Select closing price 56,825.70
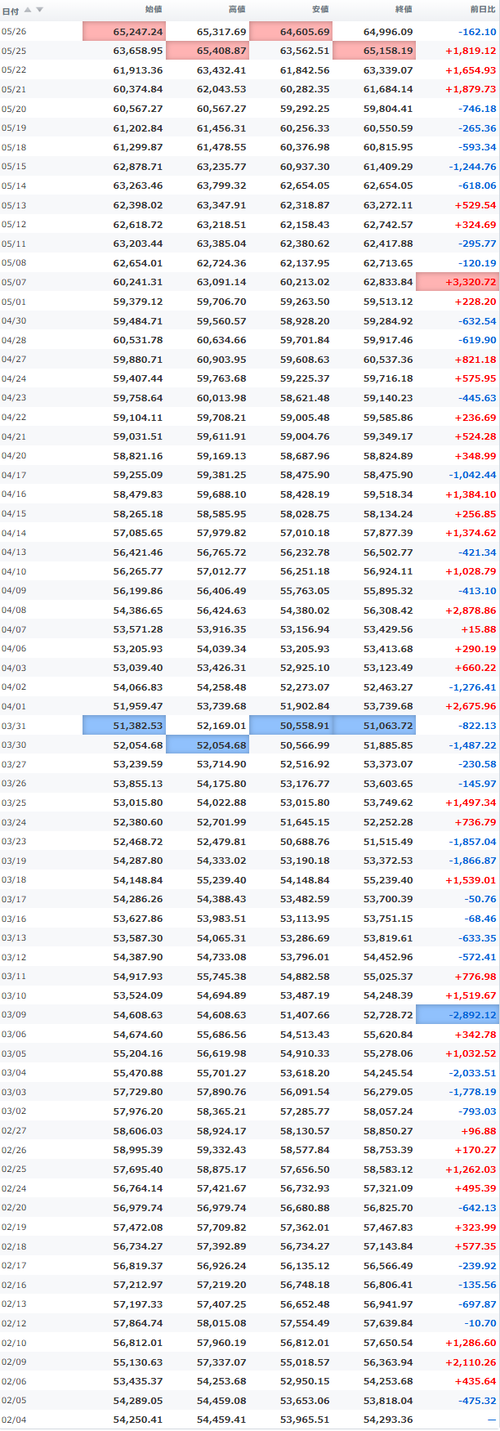Screen dimensions: 500x1431 coord(388,1206)
